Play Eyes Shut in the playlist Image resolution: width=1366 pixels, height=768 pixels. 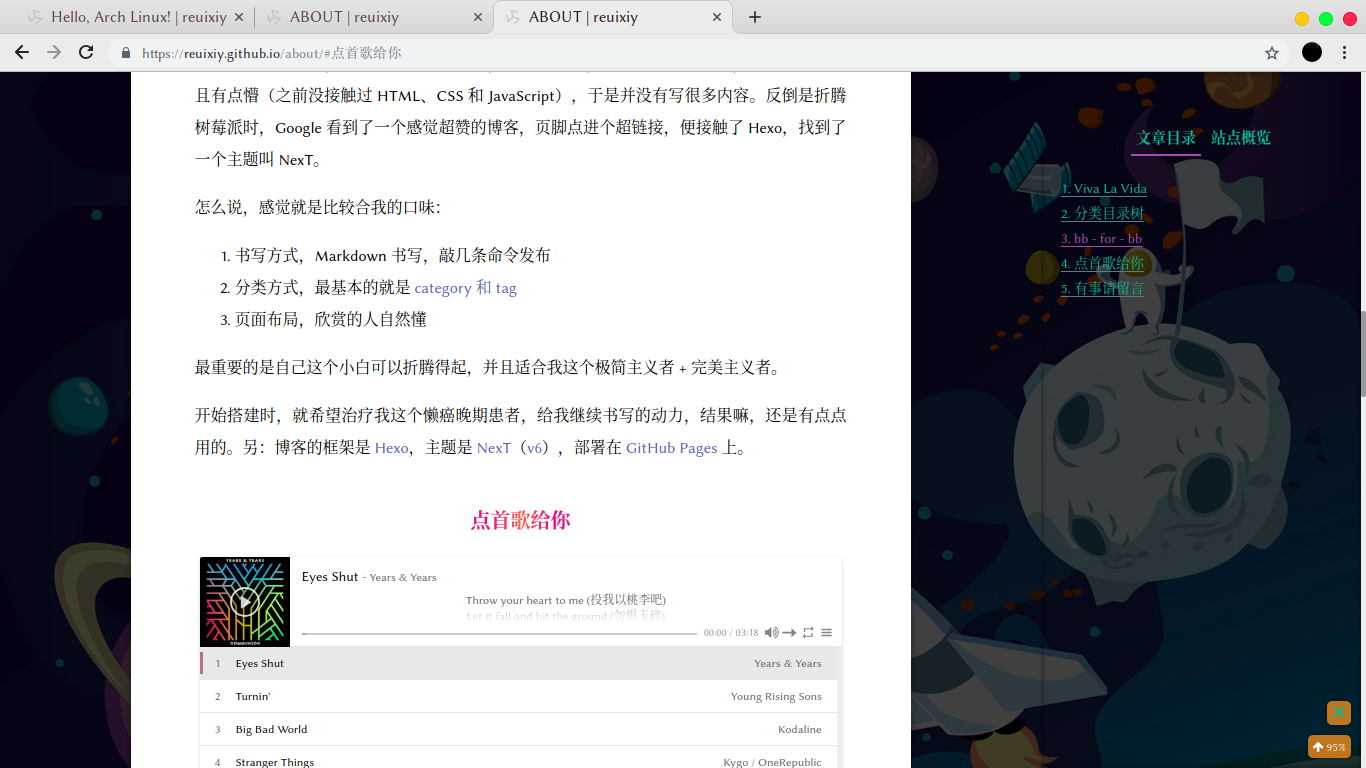520,663
